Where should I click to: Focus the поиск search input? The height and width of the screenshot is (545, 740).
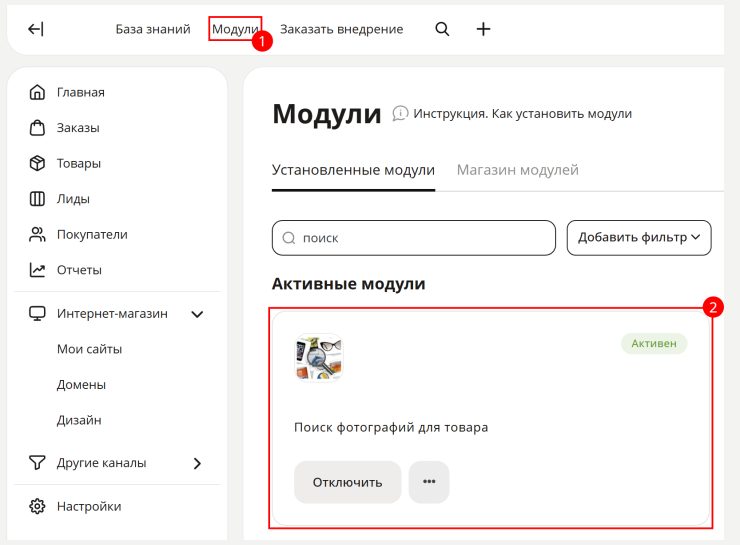coord(414,238)
